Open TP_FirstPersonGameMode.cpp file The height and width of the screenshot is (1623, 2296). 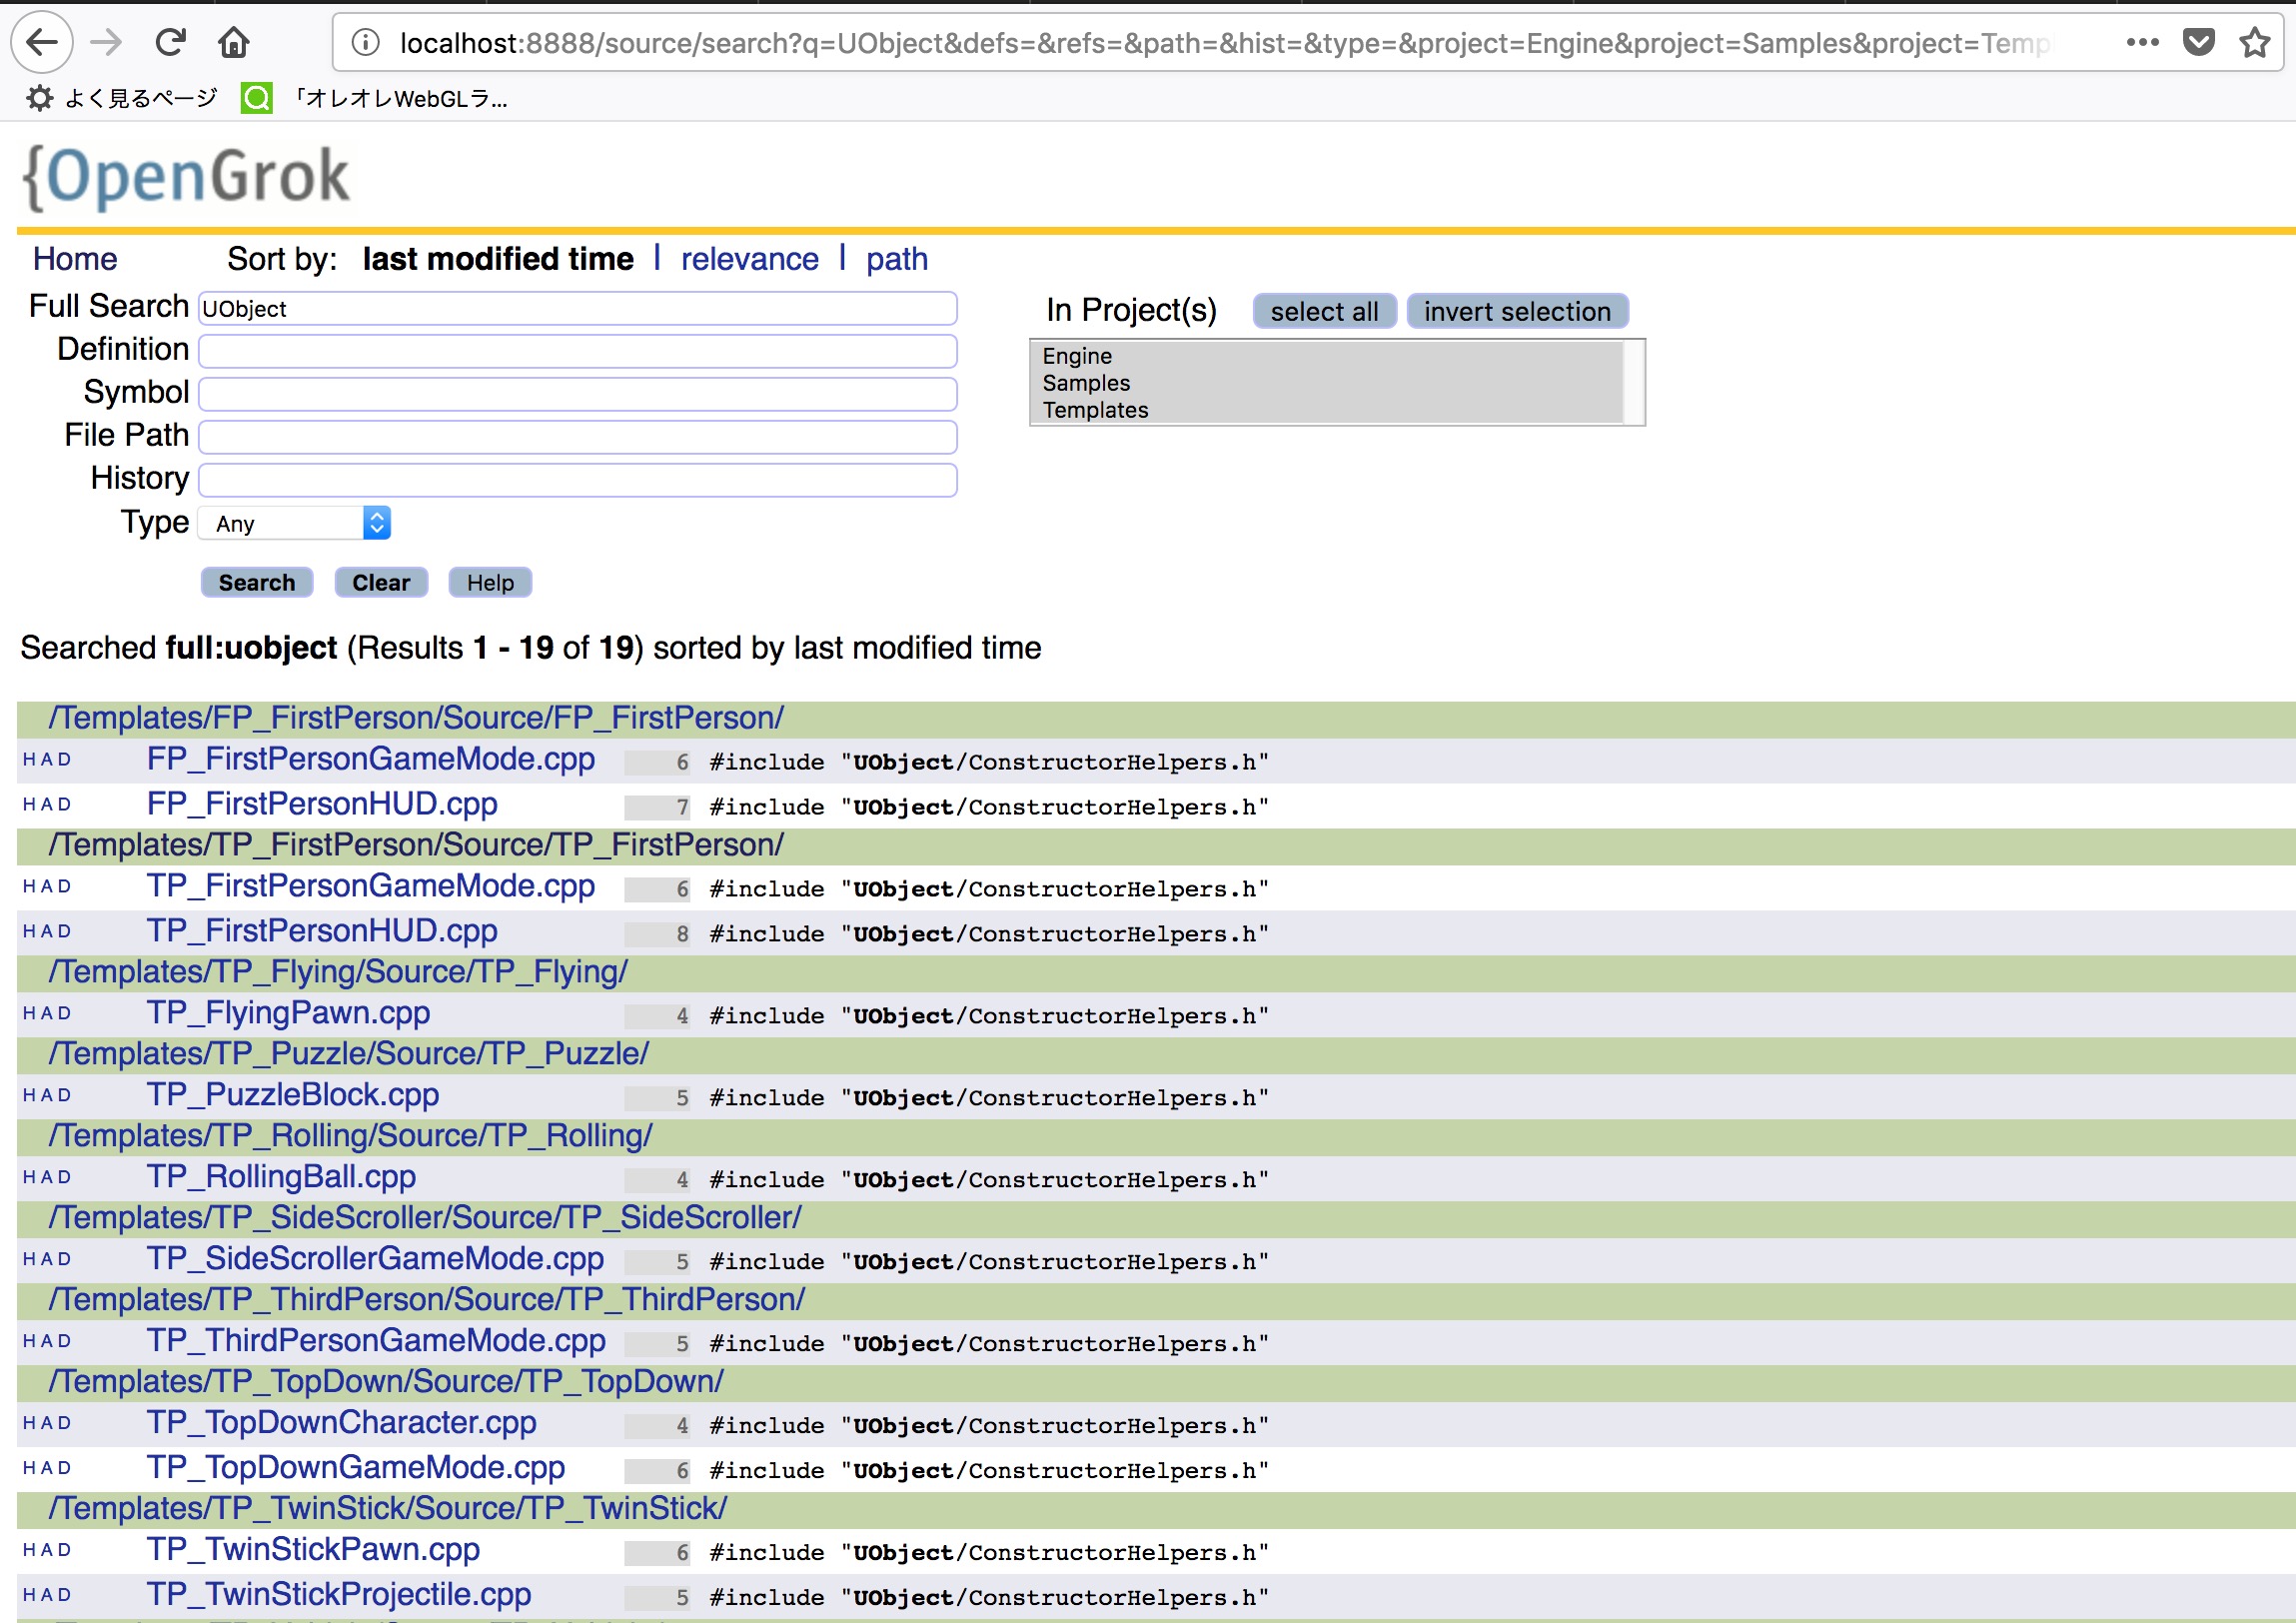click(371, 886)
